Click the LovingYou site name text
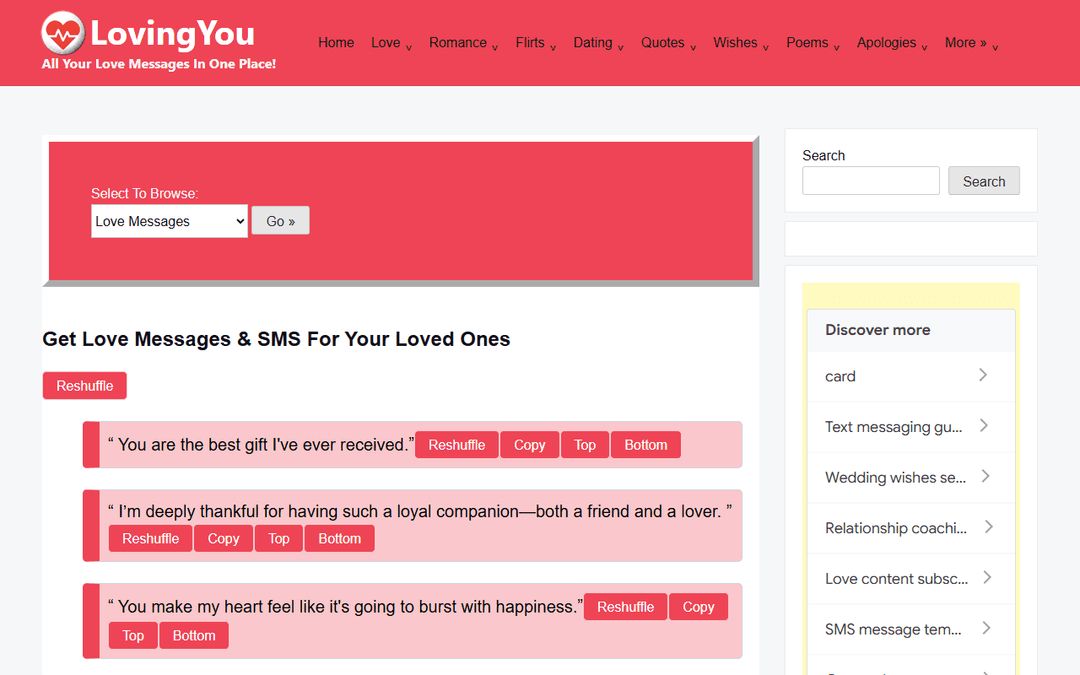Viewport: 1080px width, 675px height. click(172, 34)
